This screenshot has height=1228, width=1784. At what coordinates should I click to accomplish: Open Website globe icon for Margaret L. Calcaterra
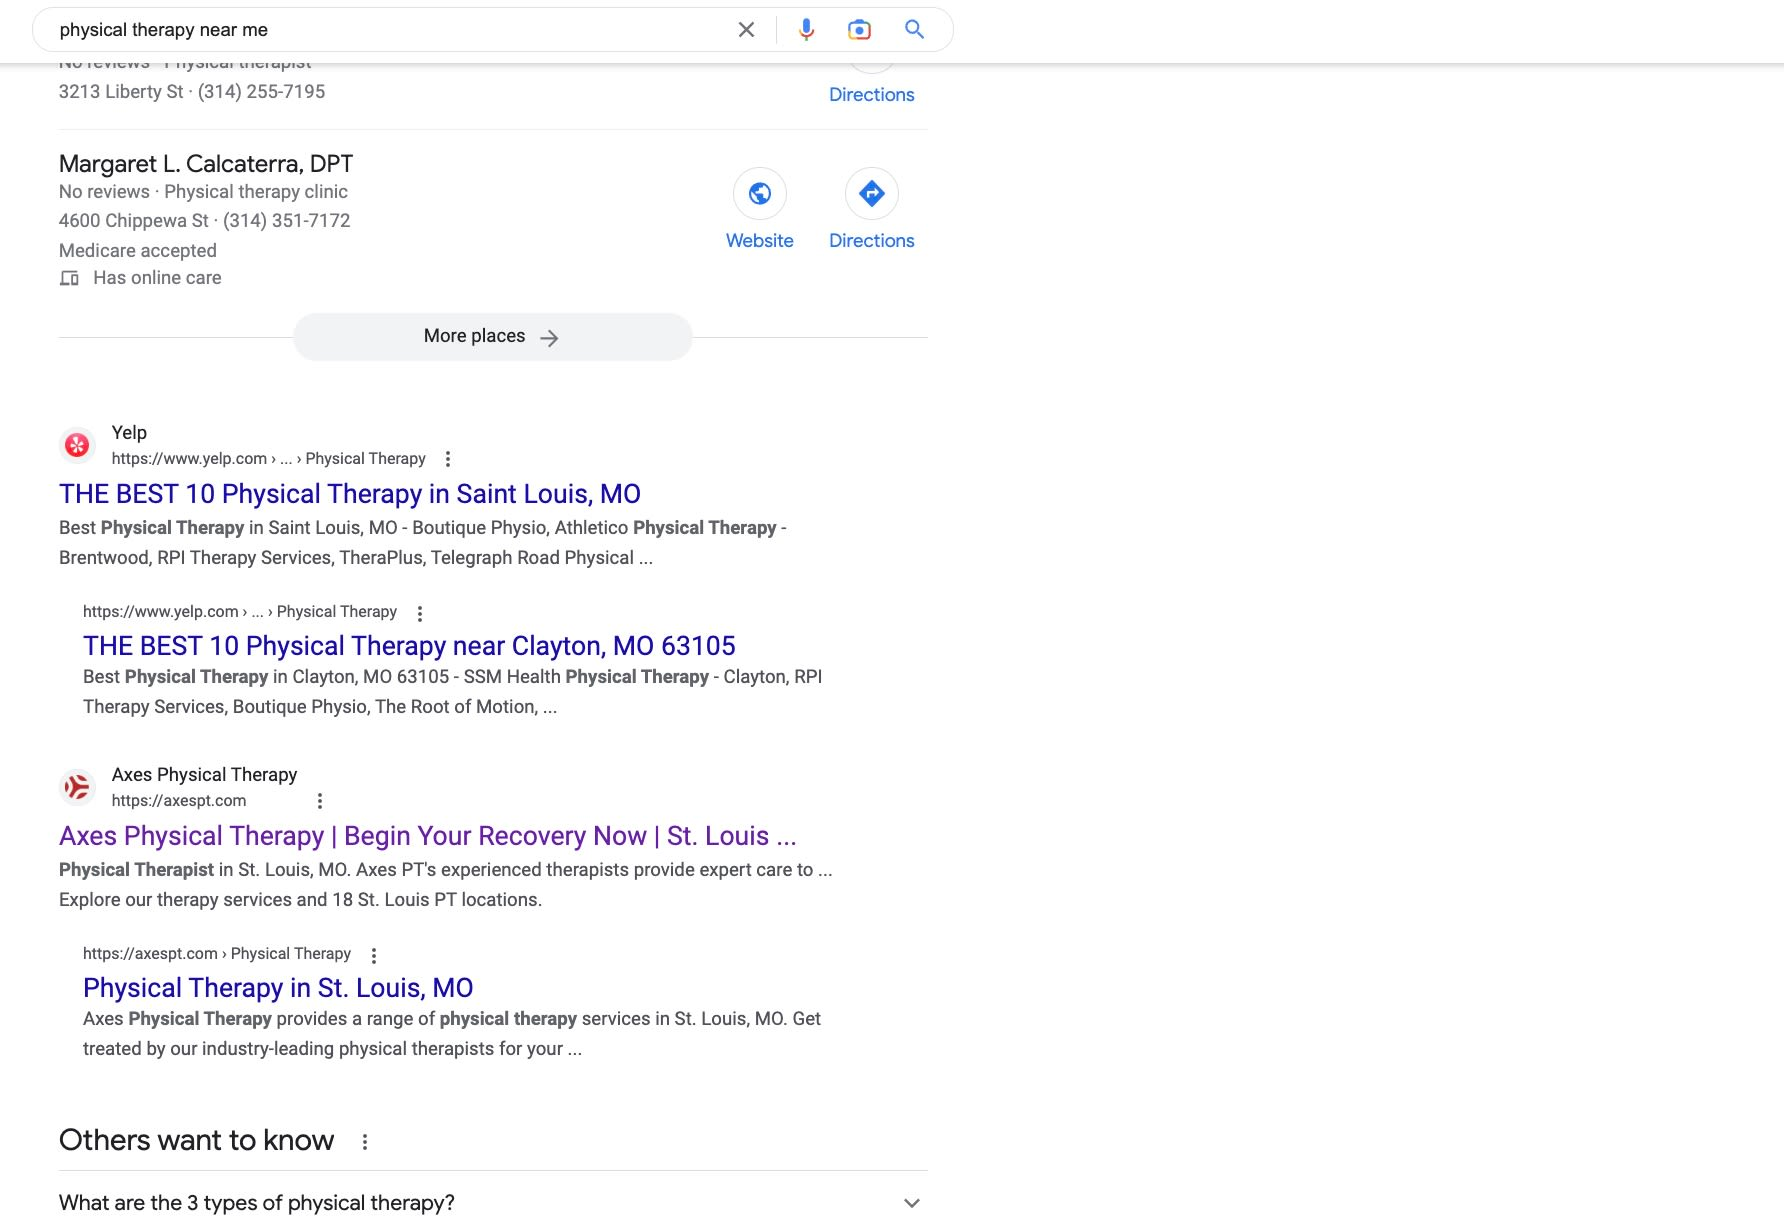point(760,193)
